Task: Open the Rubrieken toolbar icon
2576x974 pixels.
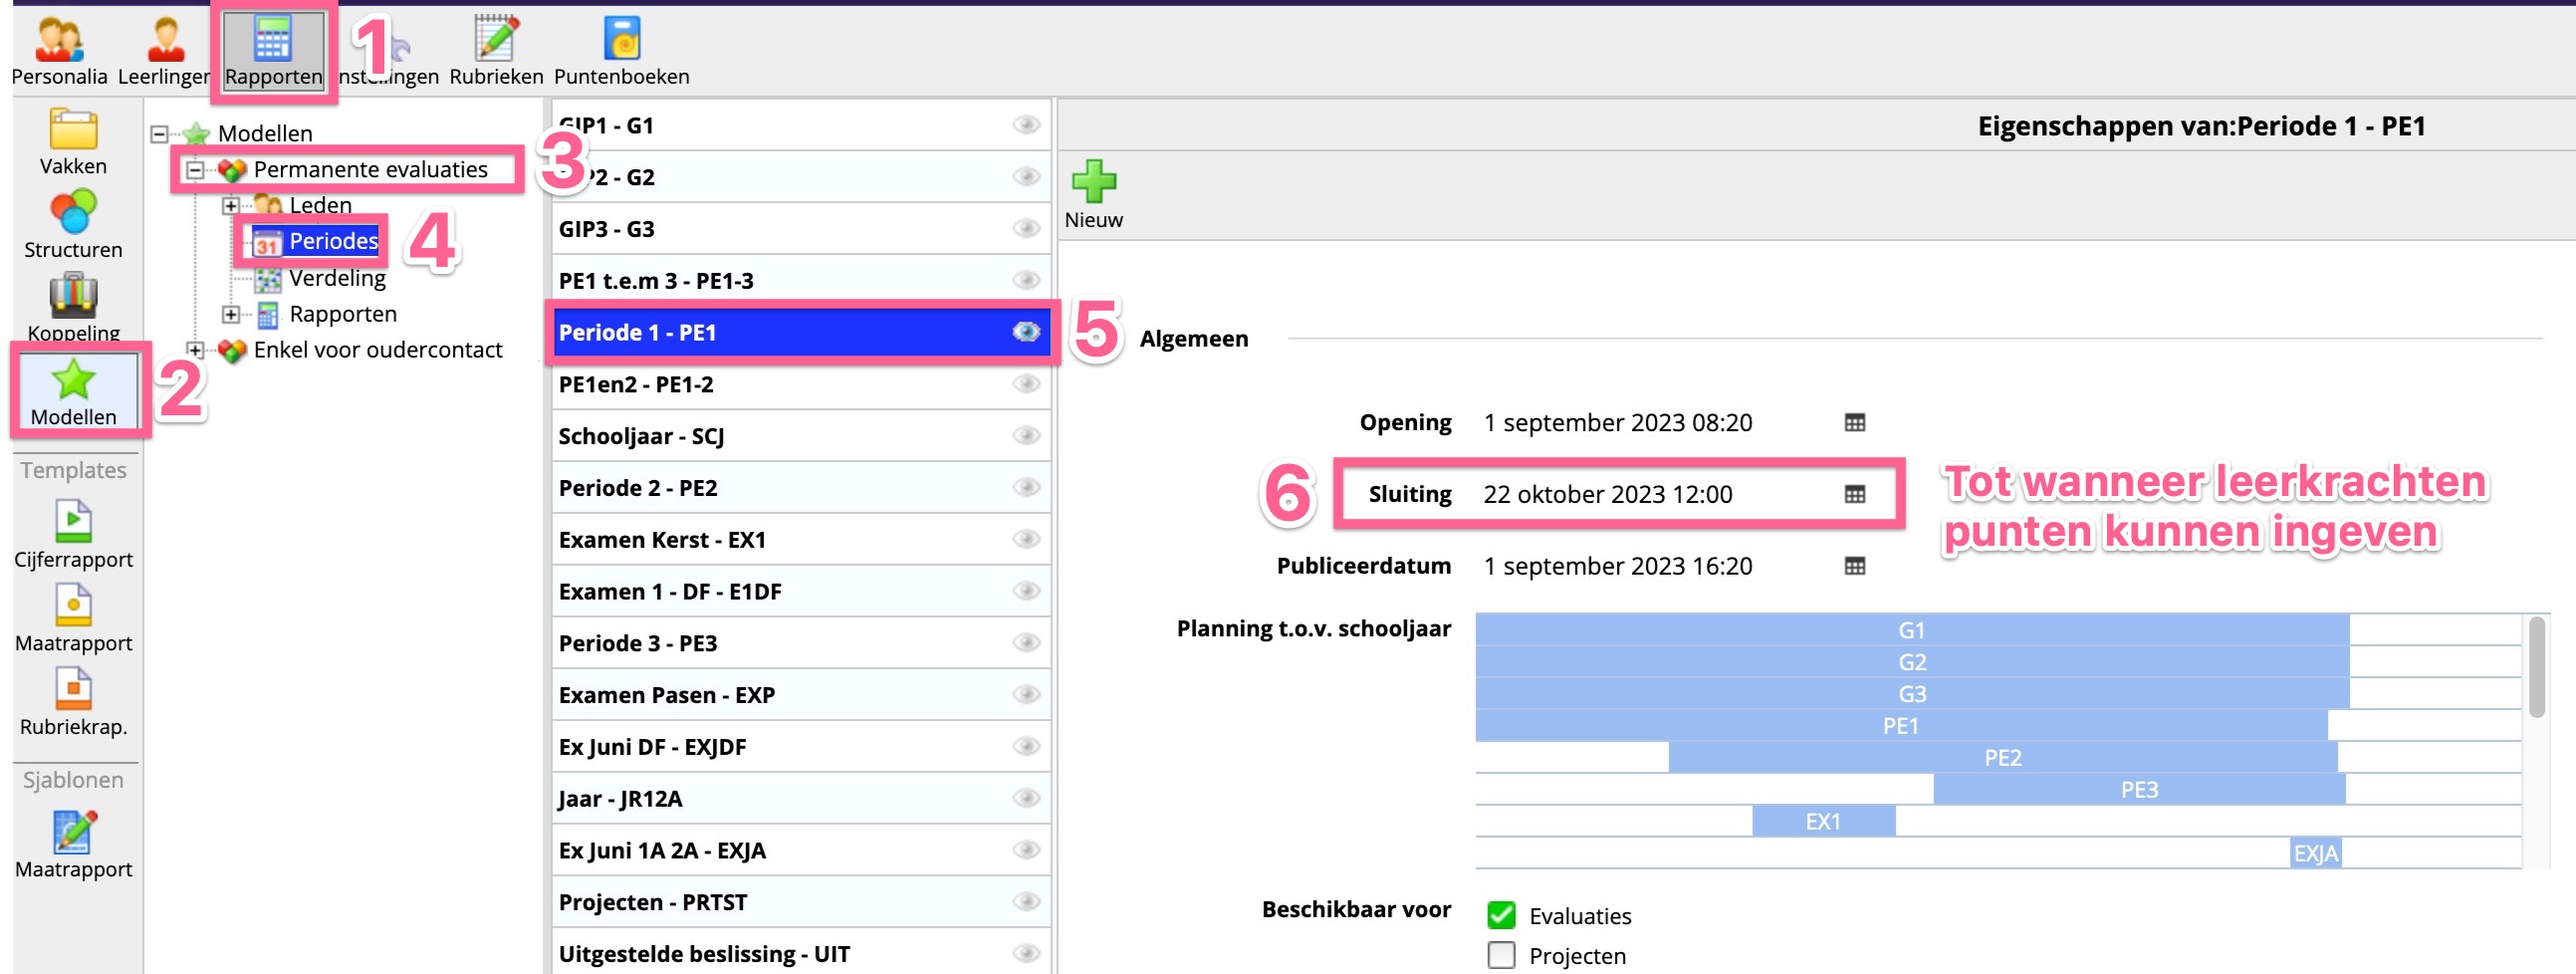Action: pos(496,40)
